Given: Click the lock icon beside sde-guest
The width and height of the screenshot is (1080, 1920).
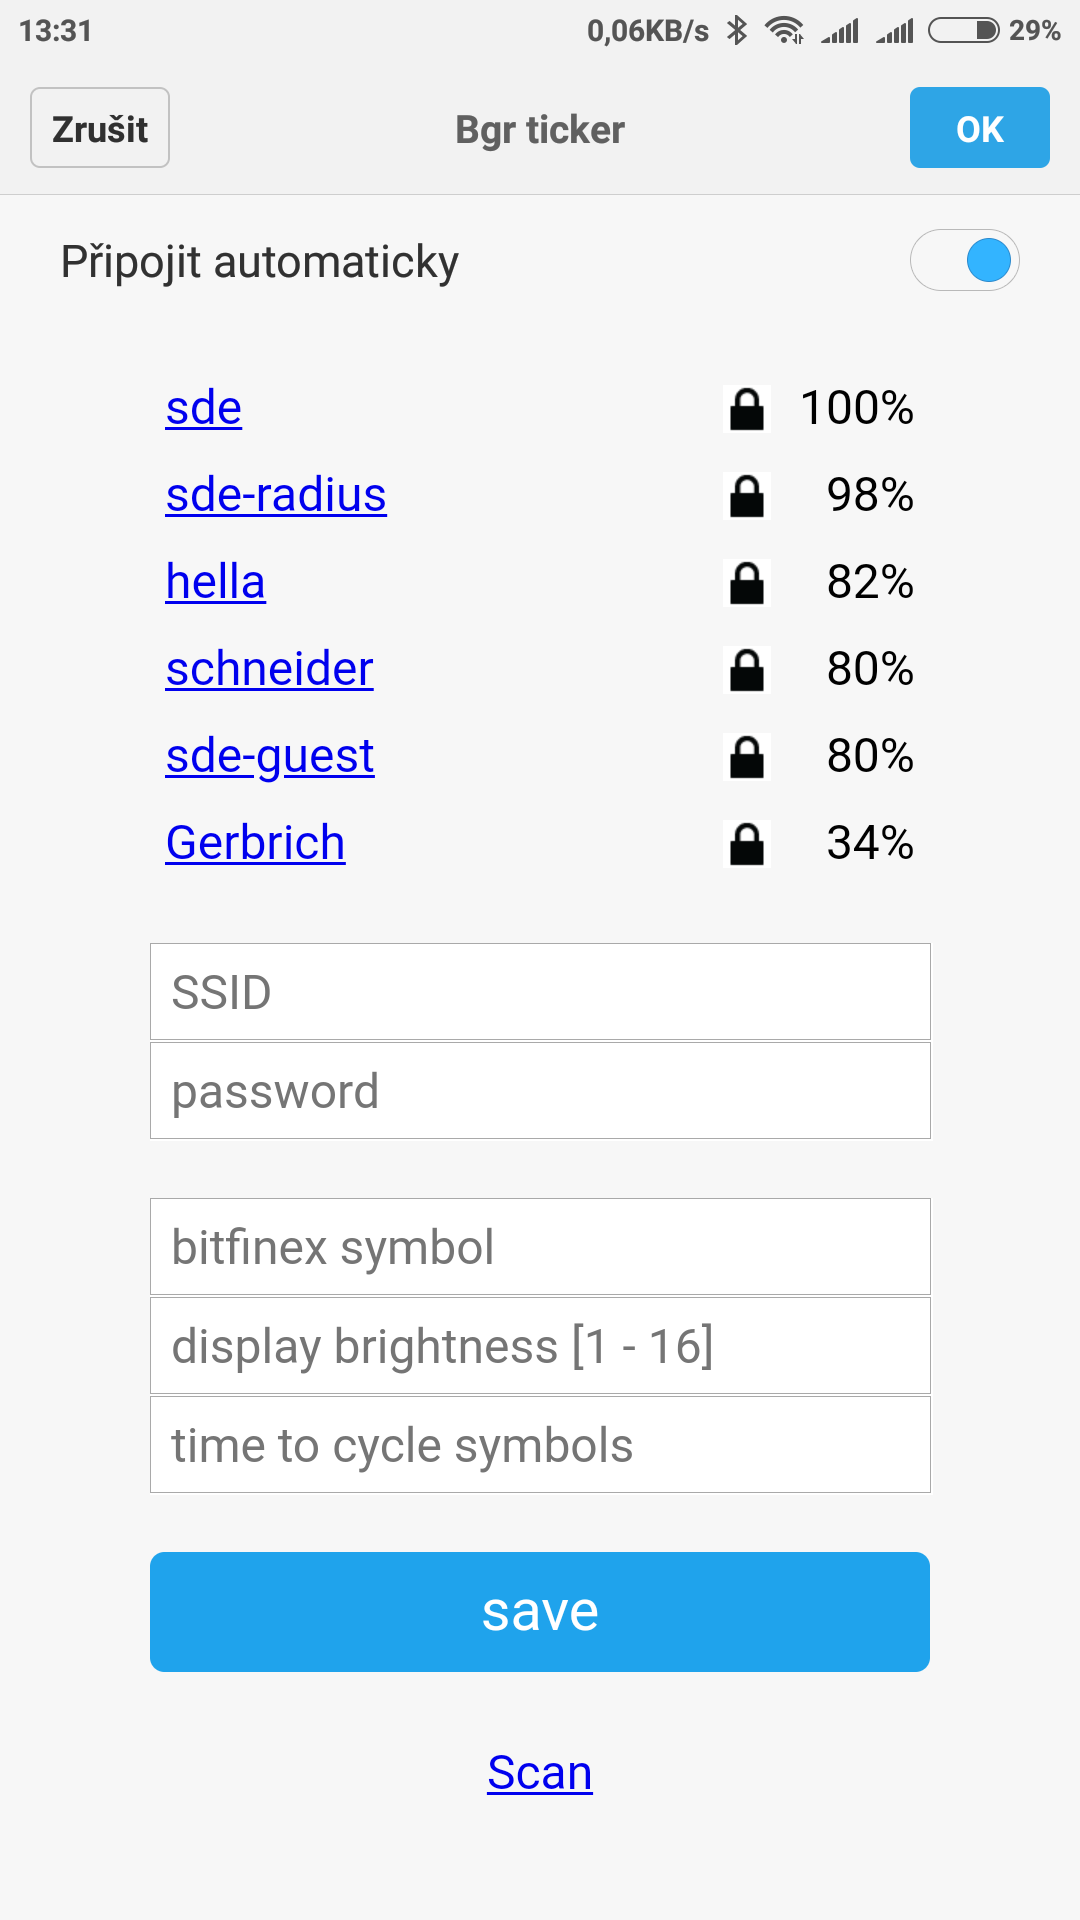Looking at the screenshot, I should (747, 757).
